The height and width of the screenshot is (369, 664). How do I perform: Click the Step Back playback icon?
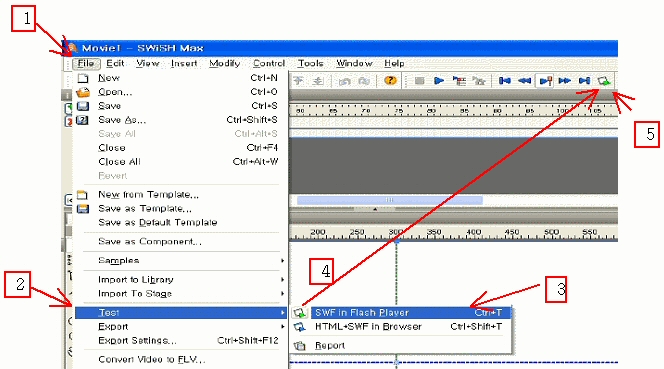(x=525, y=80)
